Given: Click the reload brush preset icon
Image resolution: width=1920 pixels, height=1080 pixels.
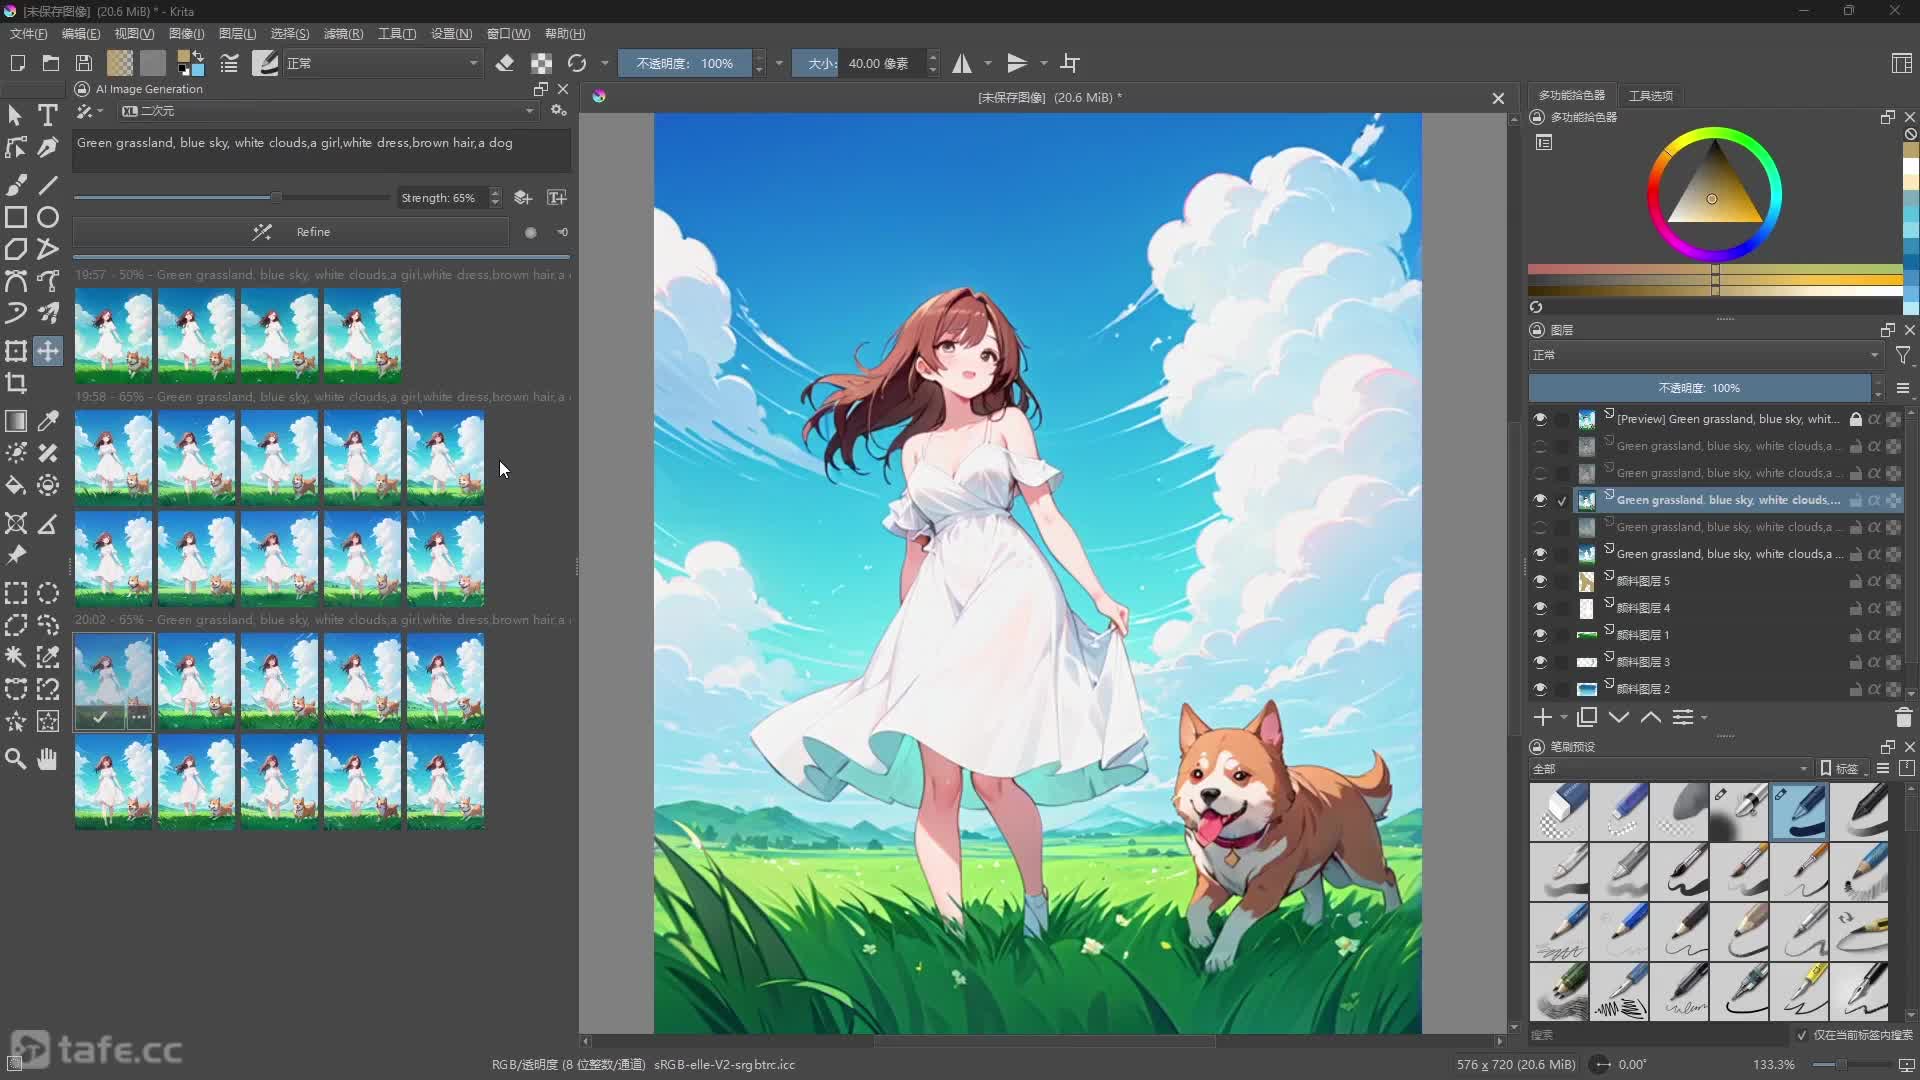Looking at the screenshot, I should (577, 63).
